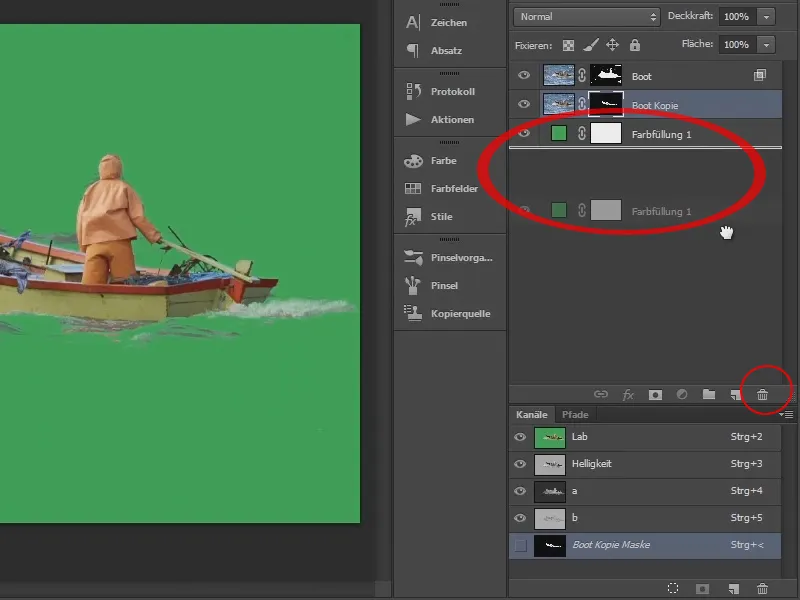This screenshot has width=800, height=600.
Task: Click the Fläche 100% value field
Action: (x=737, y=45)
